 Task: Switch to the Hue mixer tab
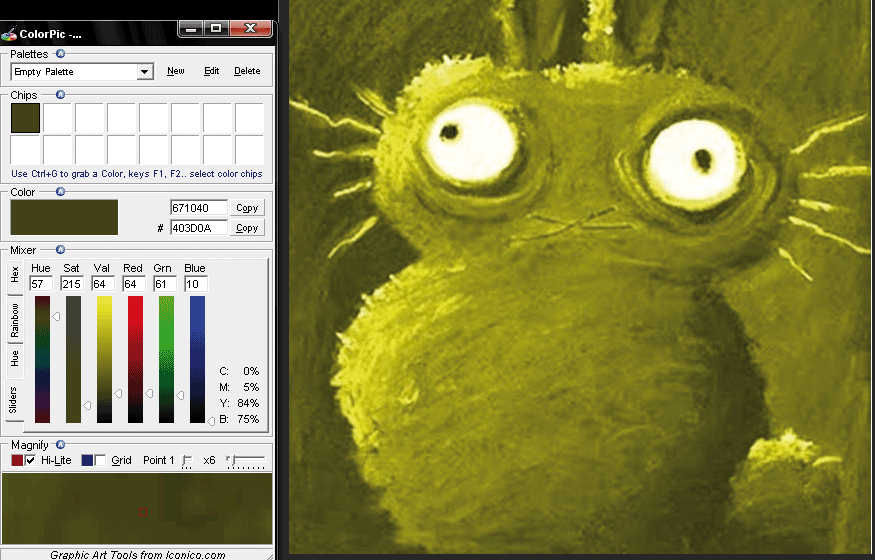click(15, 358)
